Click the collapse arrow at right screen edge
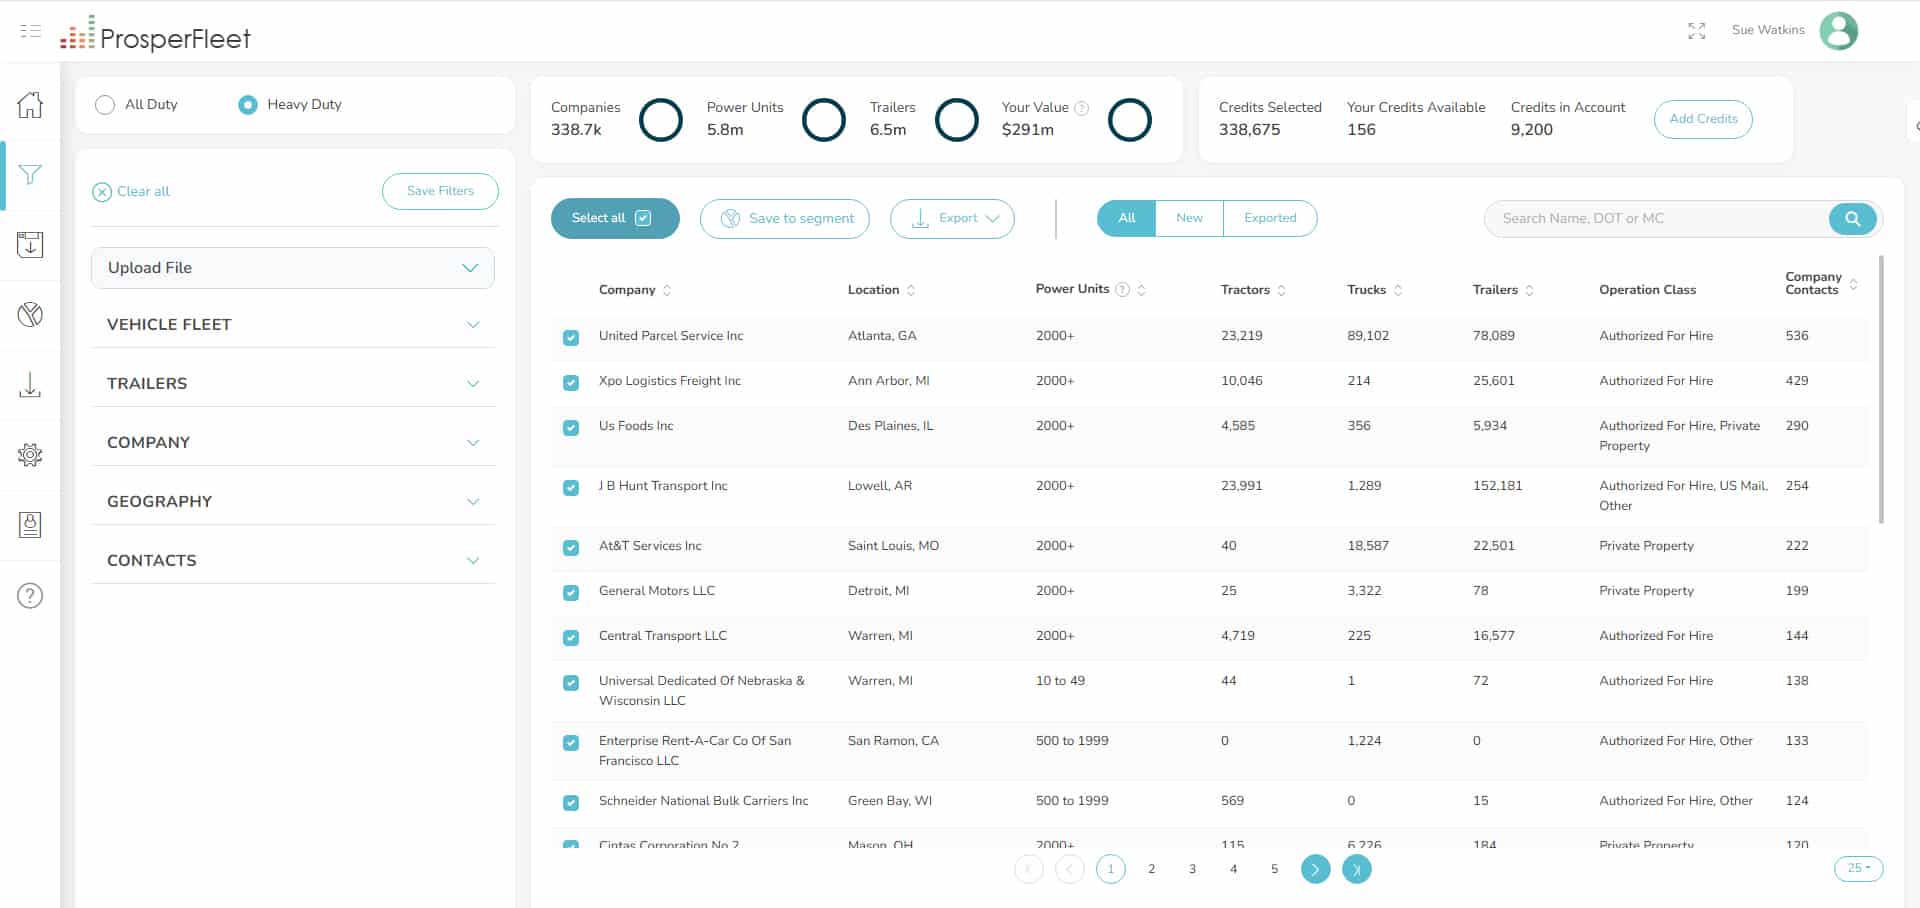Image resolution: width=1920 pixels, height=908 pixels. (1915, 127)
